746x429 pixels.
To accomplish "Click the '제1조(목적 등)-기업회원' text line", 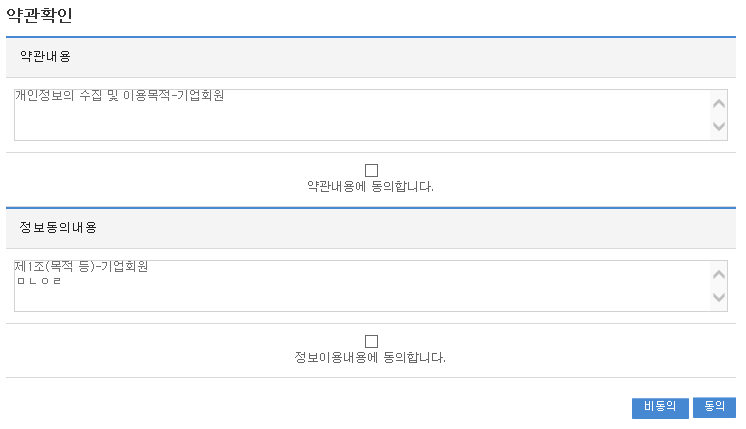I will (x=82, y=267).
